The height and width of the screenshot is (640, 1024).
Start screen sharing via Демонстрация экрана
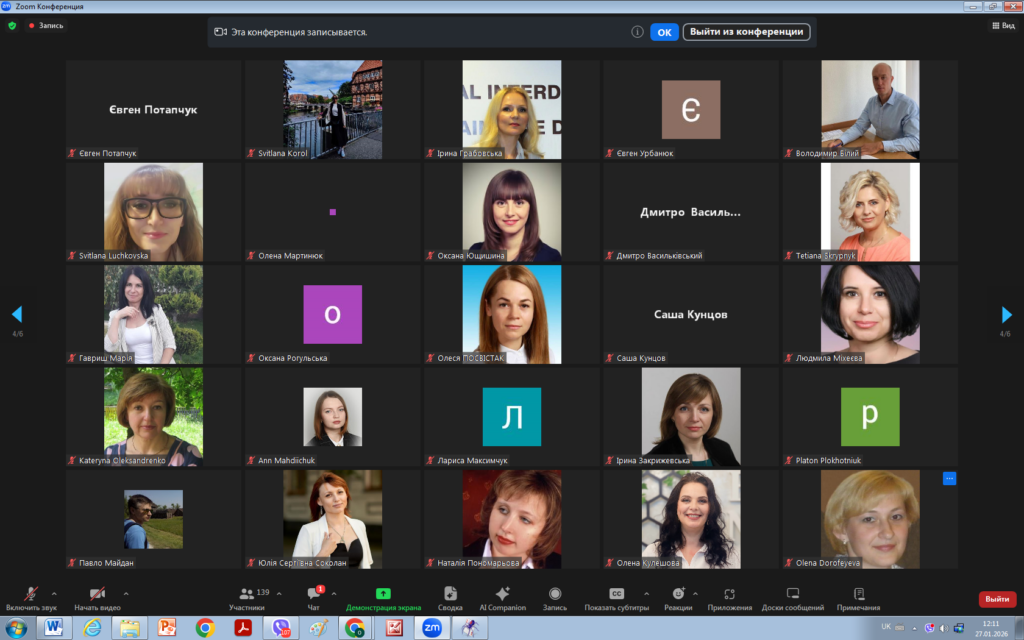(383, 597)
